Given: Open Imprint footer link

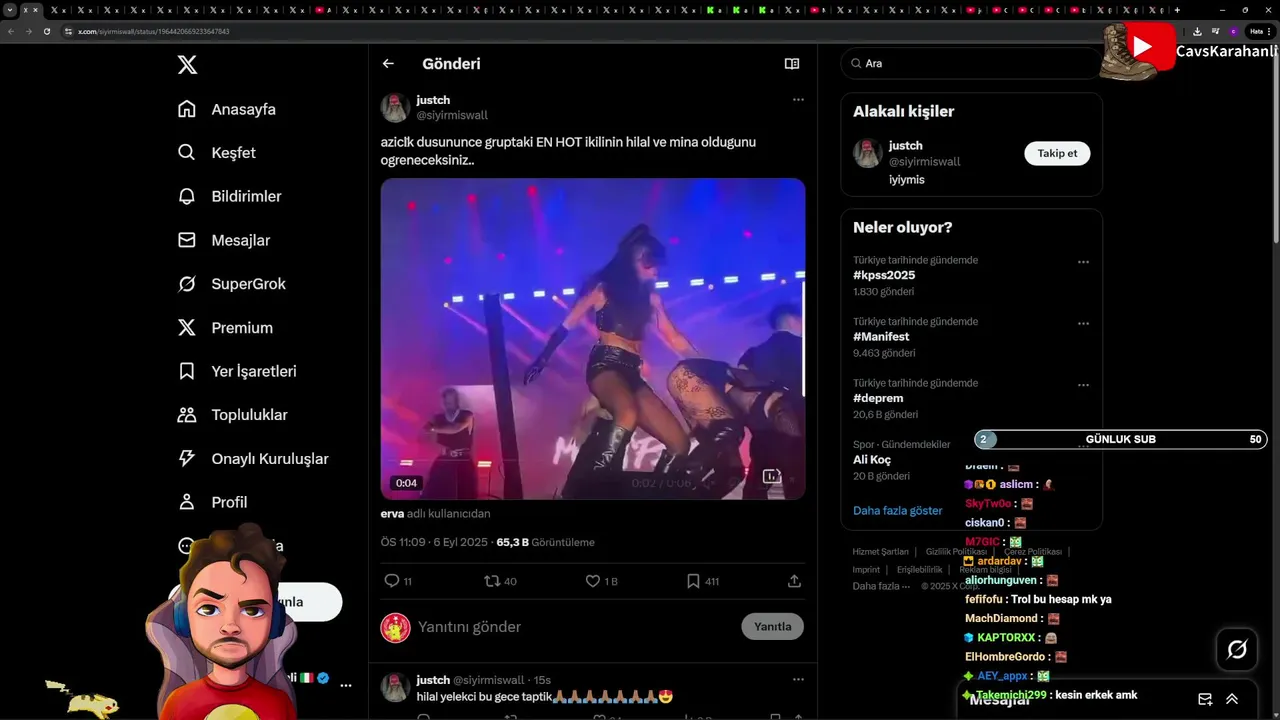Looking at the screenshot, I should [866, 569].
